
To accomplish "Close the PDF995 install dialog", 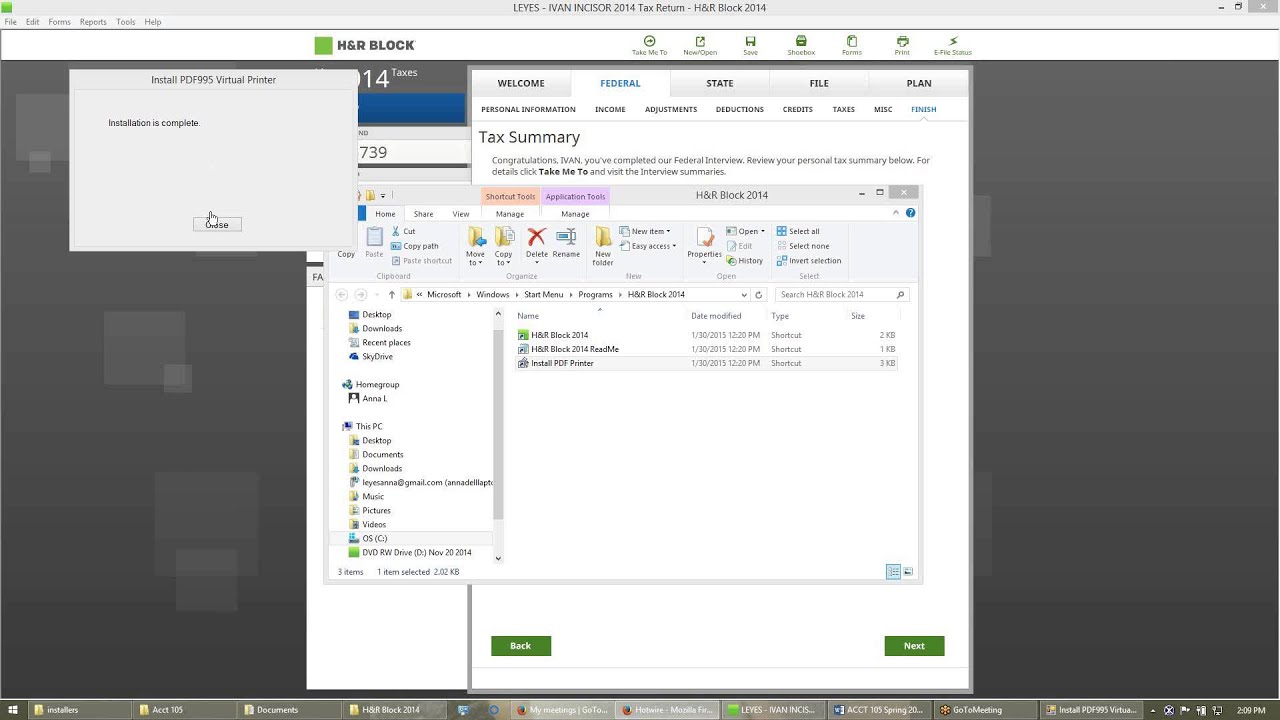I will point(217,224).
